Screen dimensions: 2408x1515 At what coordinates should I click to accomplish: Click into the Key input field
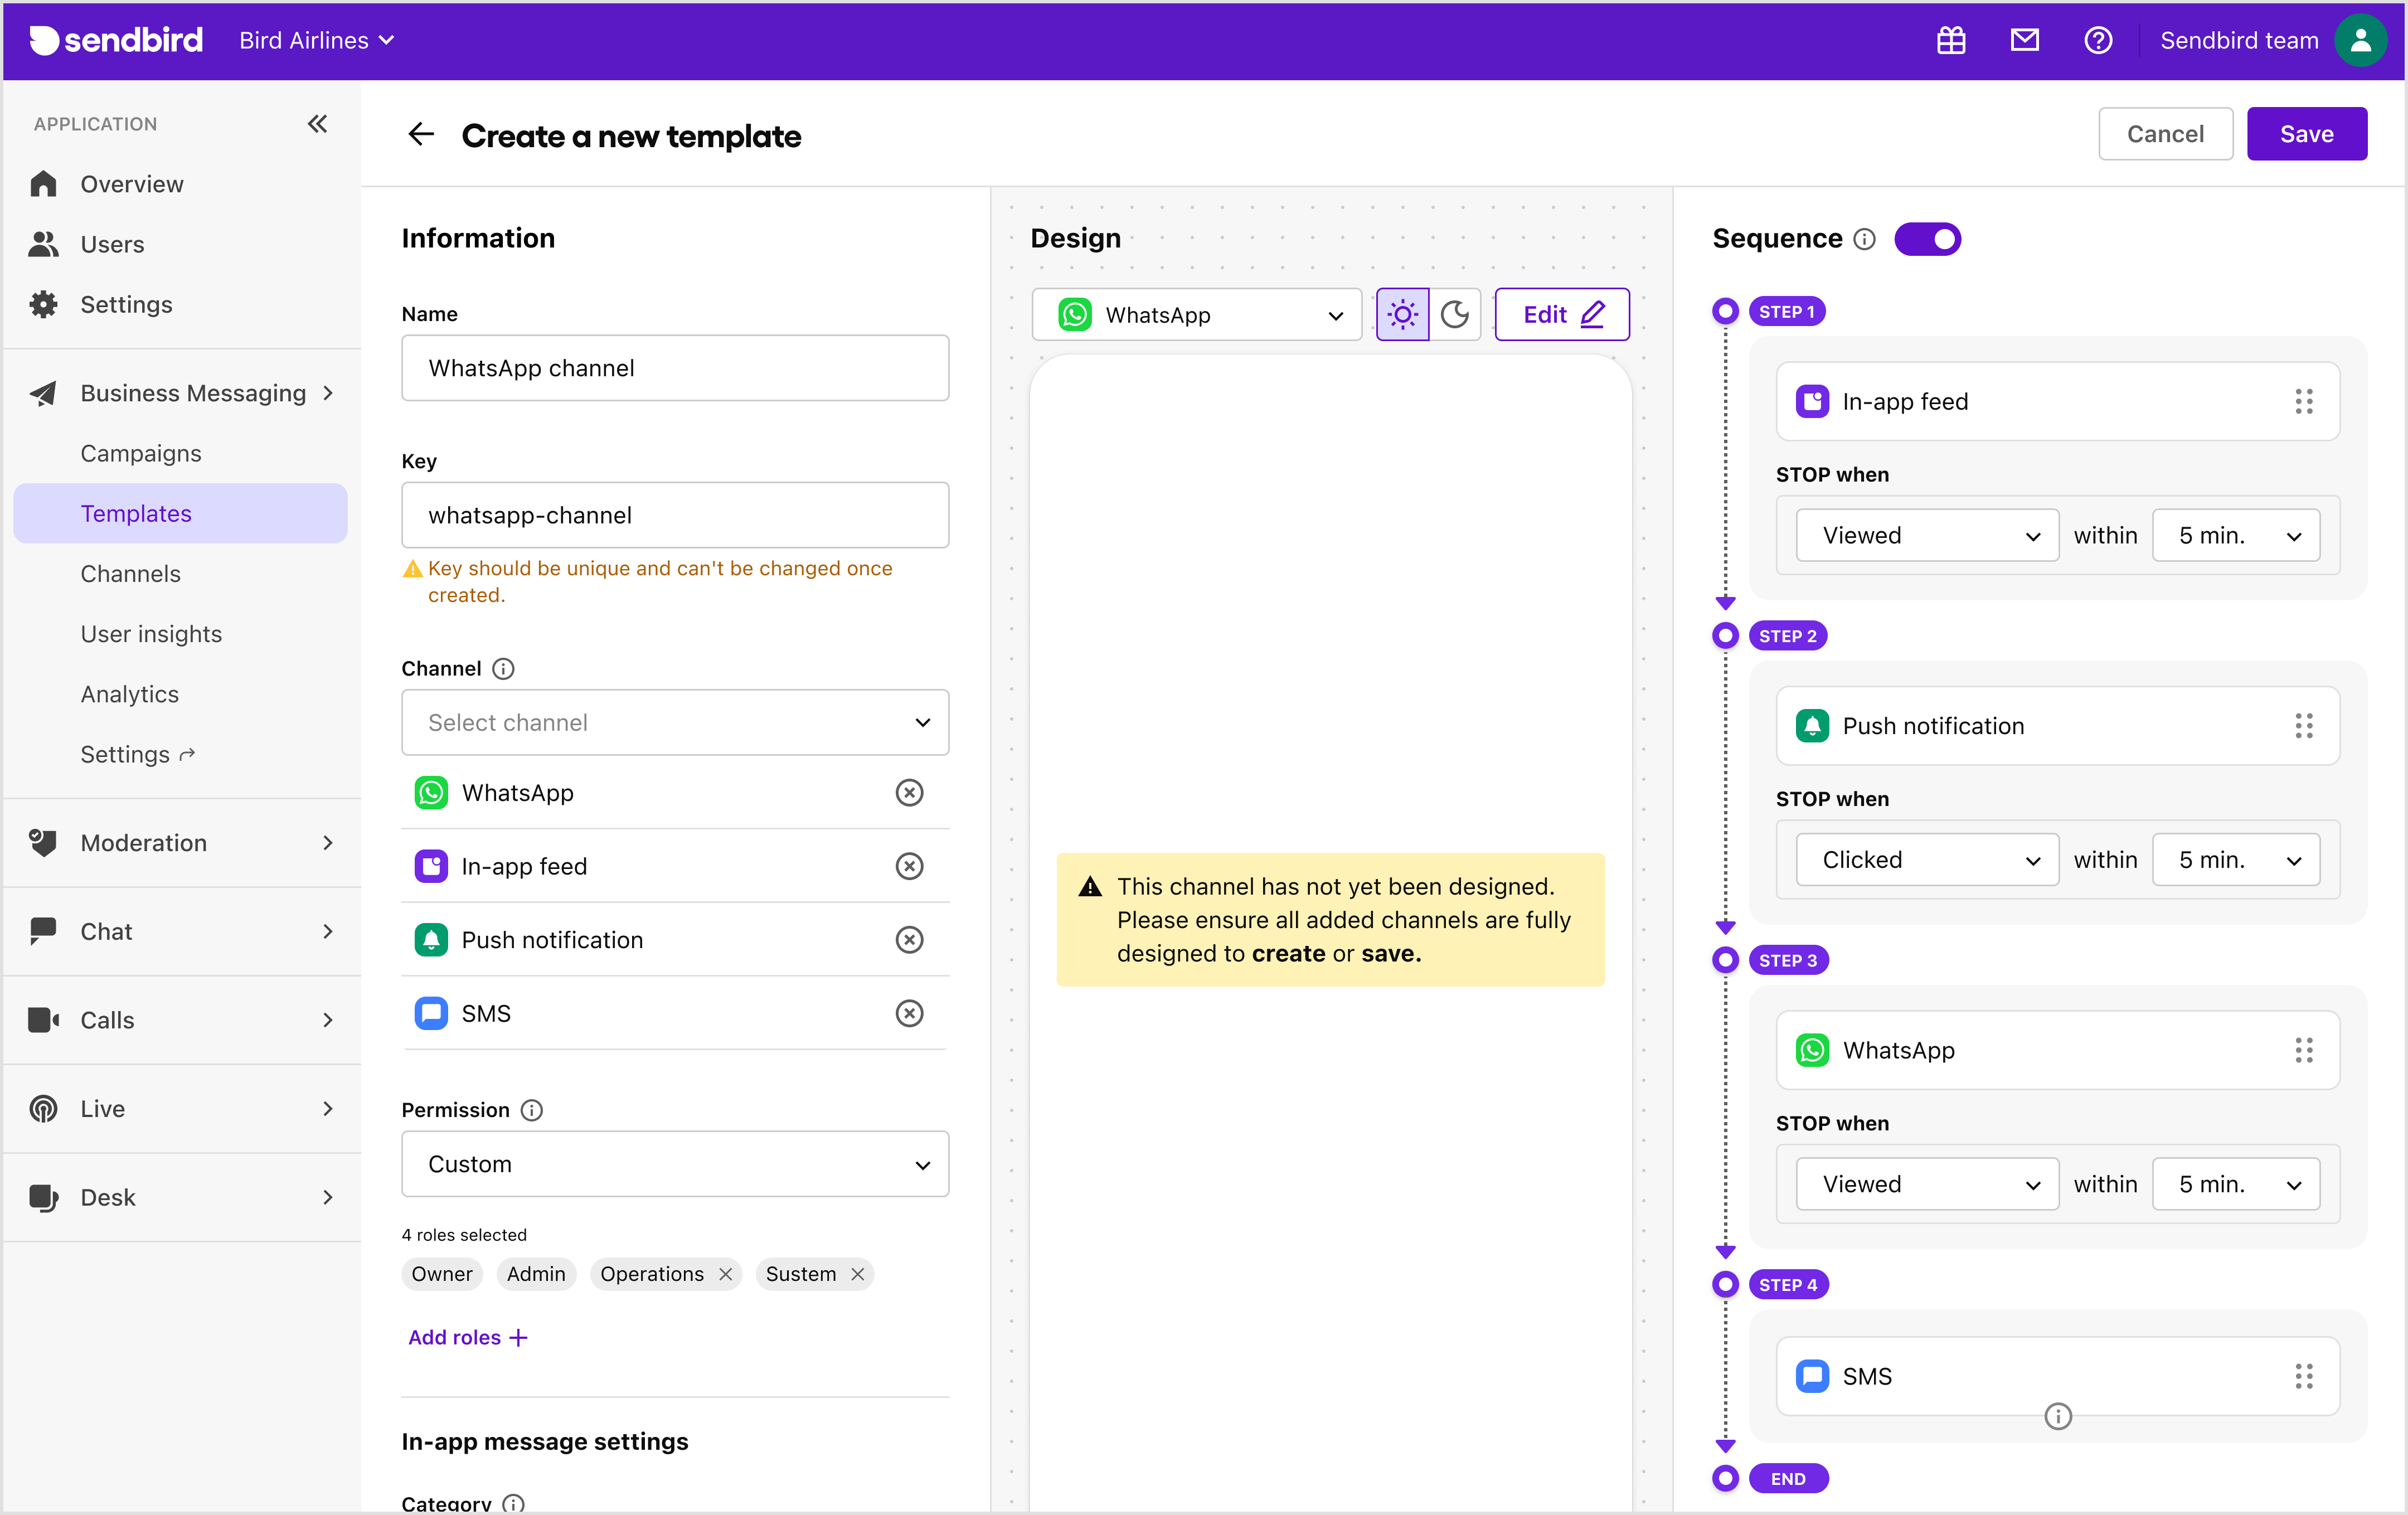(x=675, y=515)
